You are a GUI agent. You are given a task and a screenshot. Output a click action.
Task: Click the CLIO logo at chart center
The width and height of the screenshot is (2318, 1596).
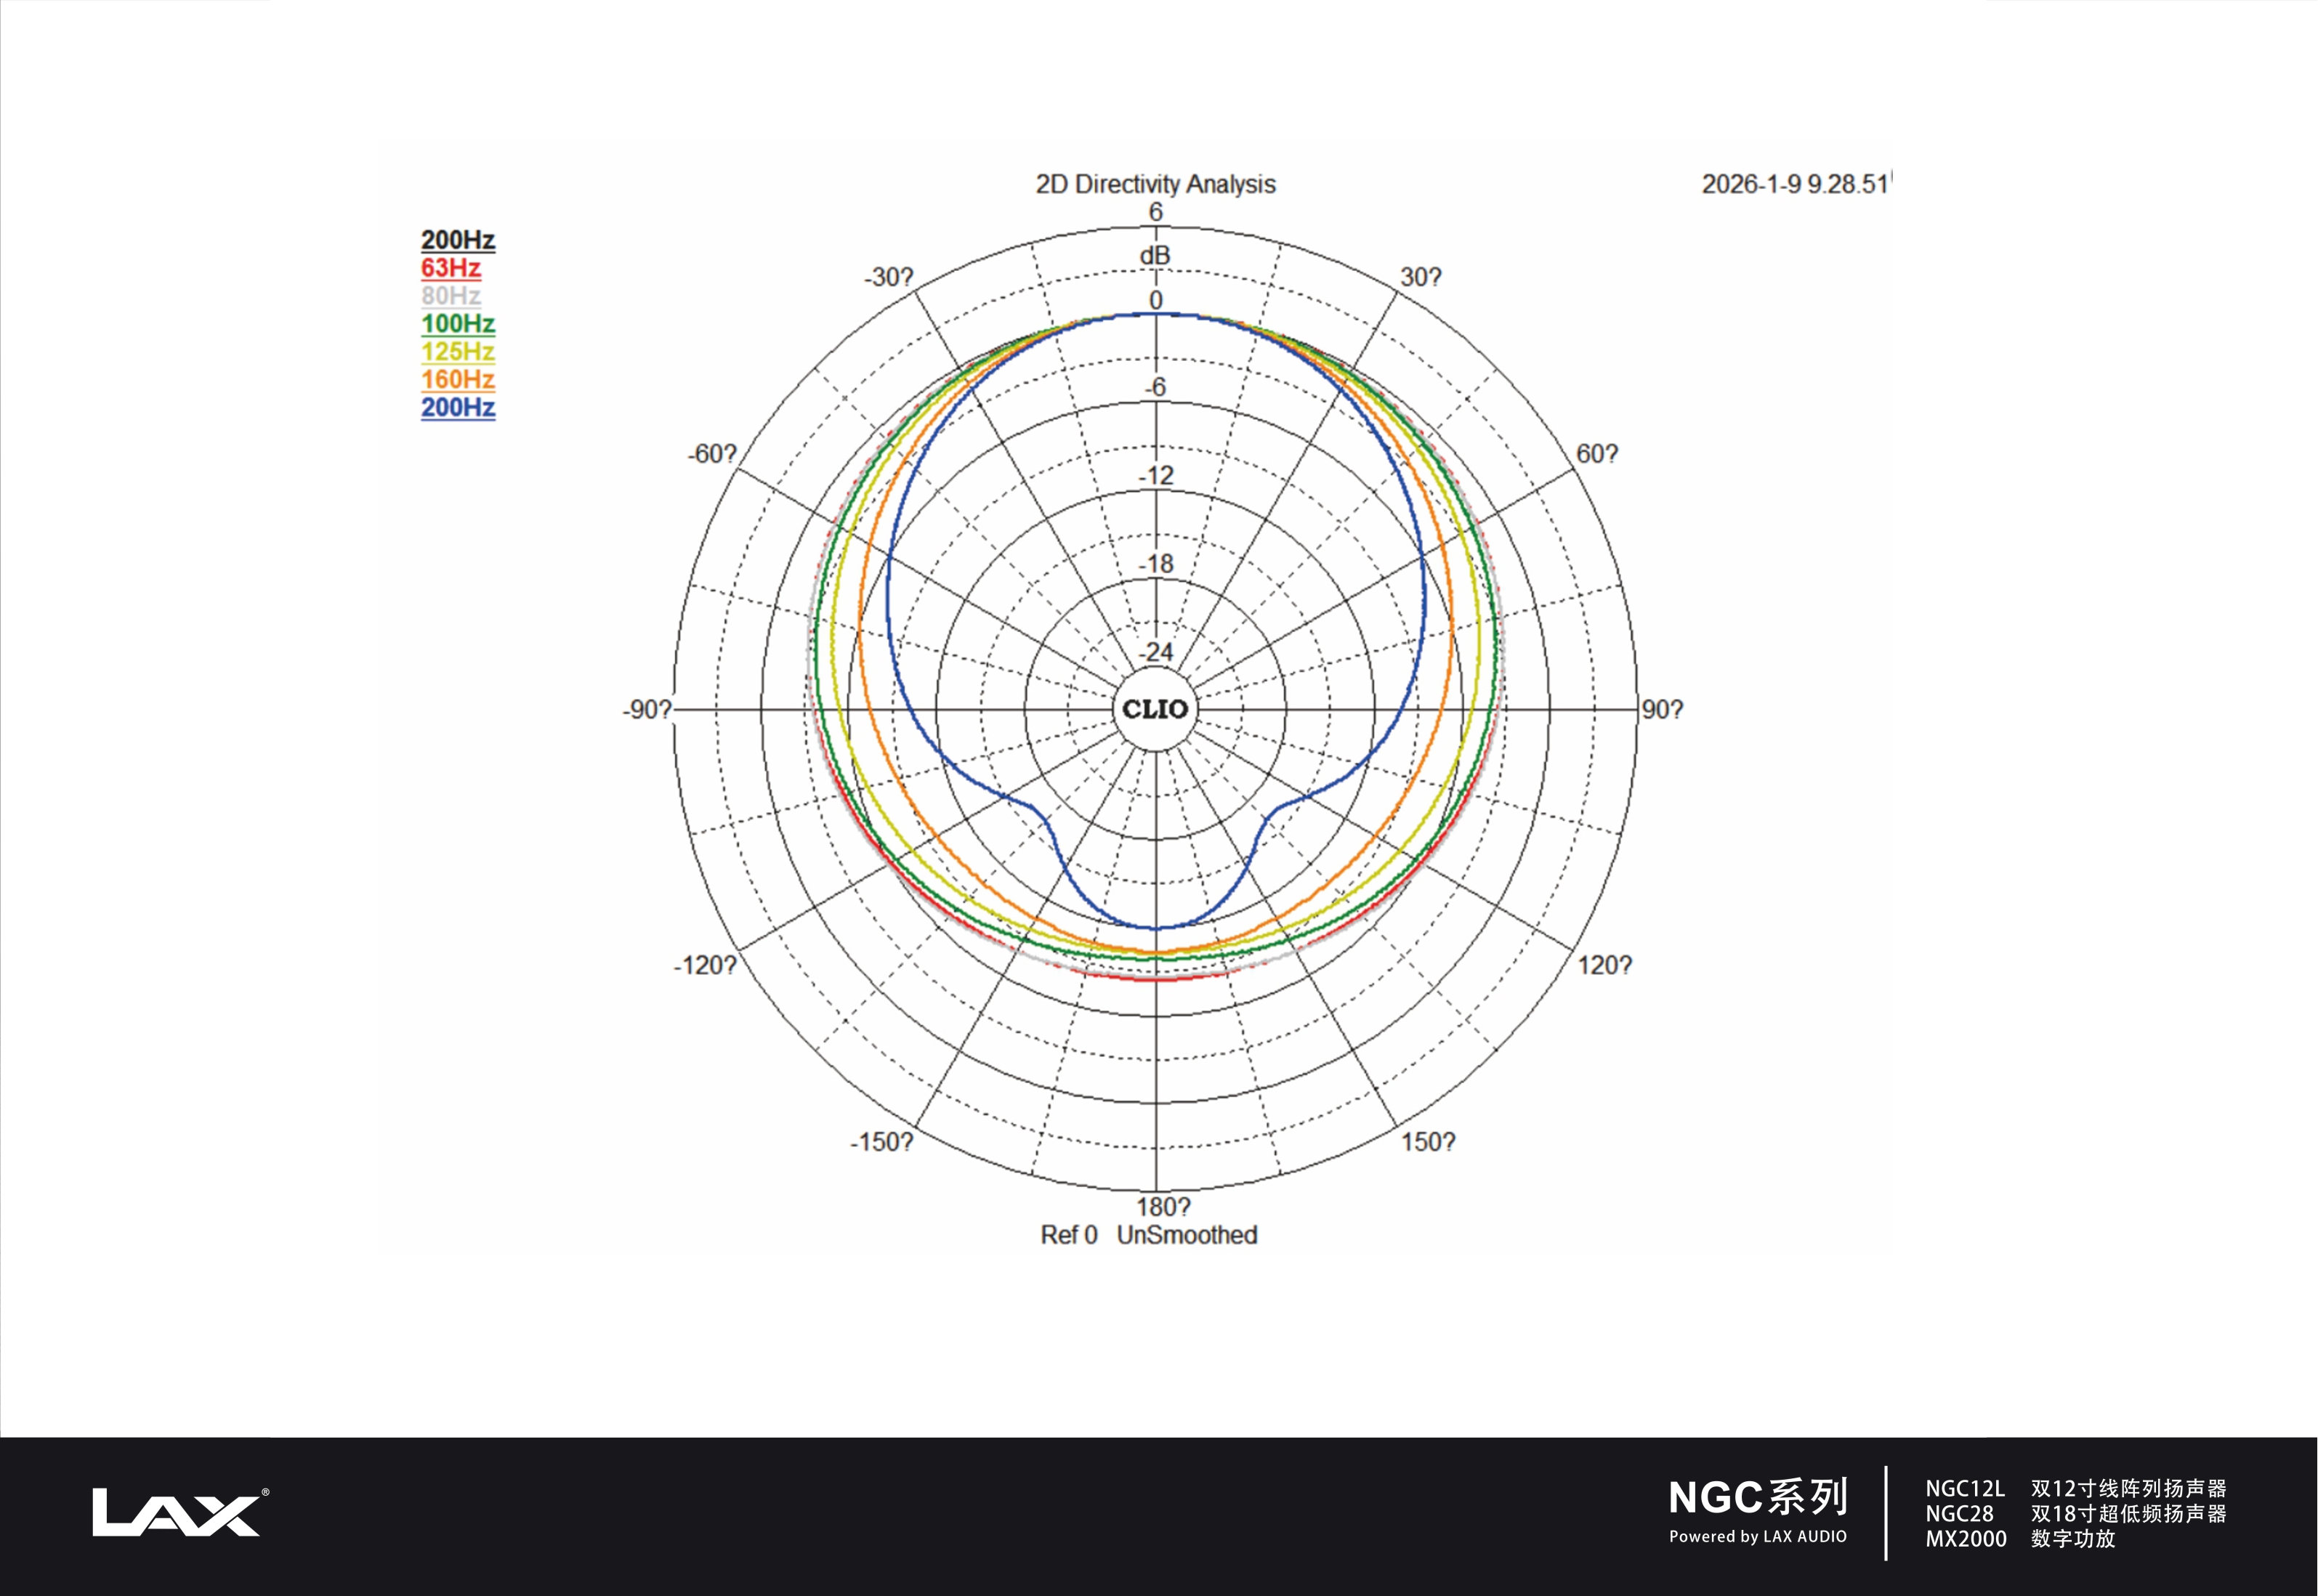[x=1155, y=709]
